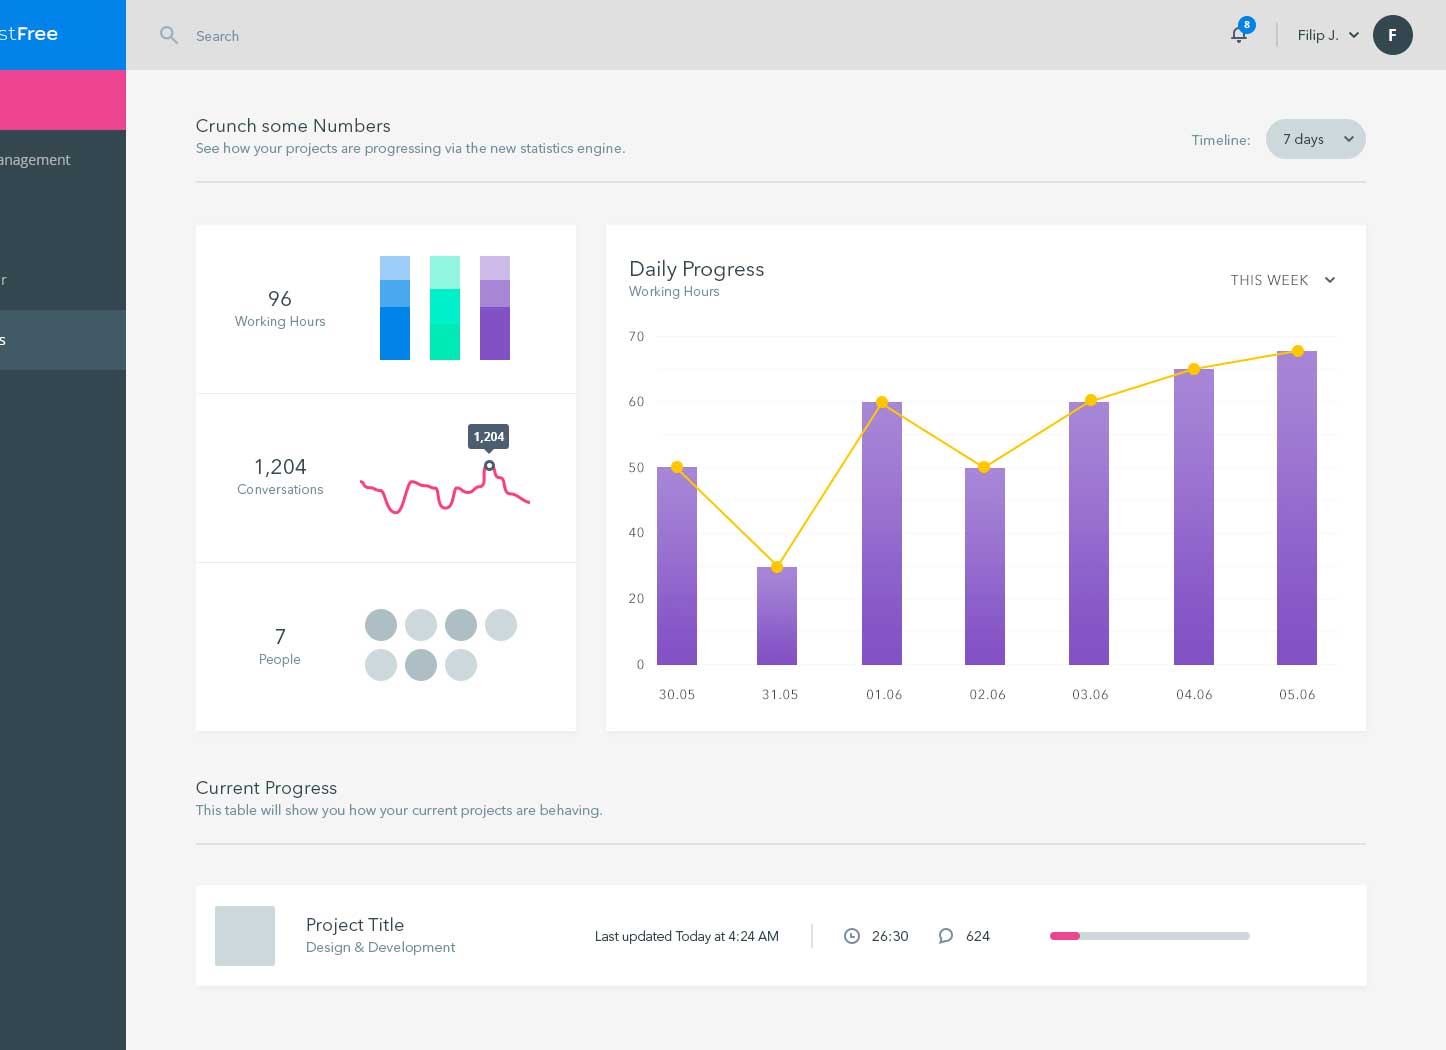Click the 1,204 tooltip marker on sparkline

click(x=489, y=465)
